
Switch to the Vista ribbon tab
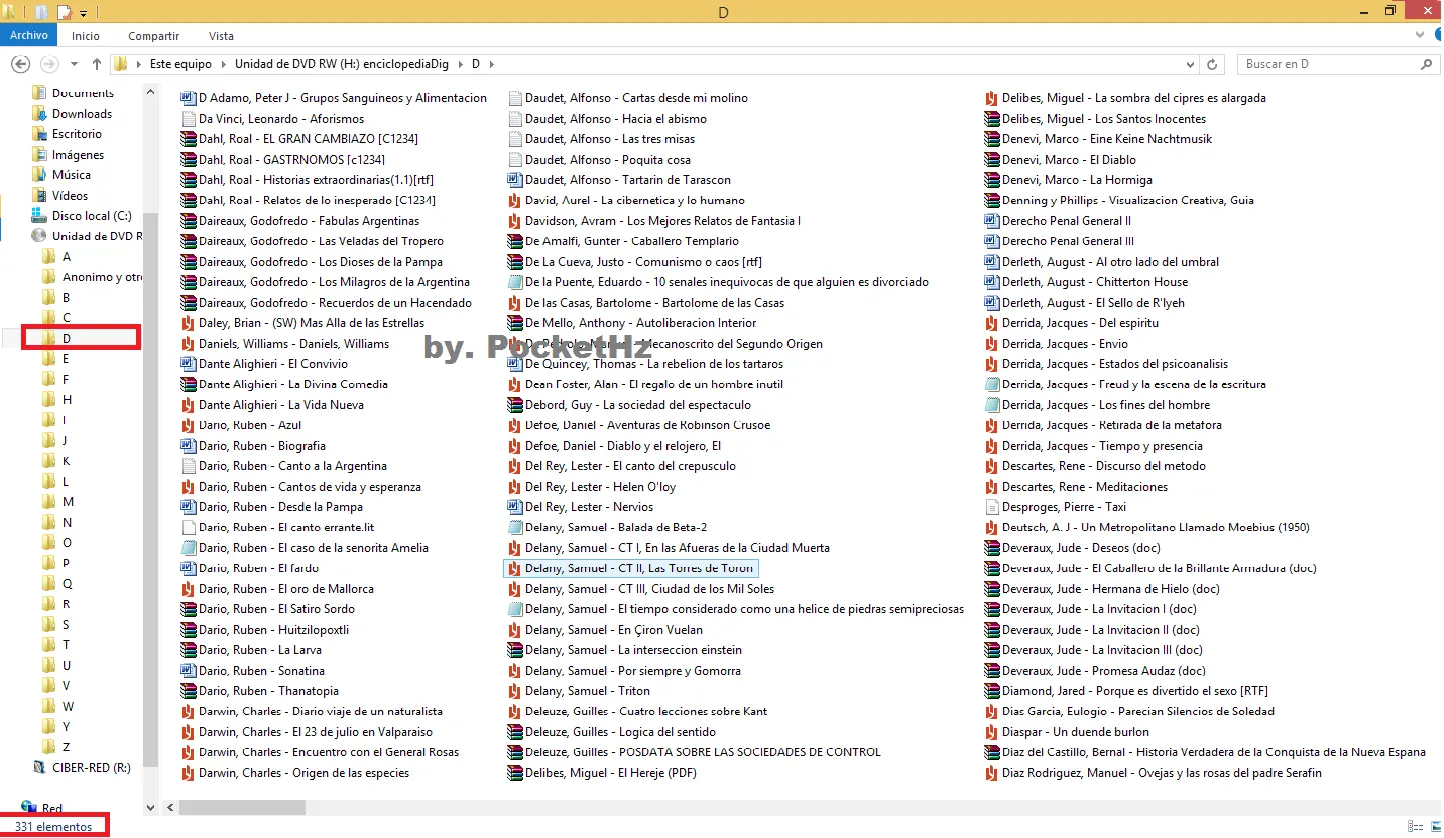221,36
